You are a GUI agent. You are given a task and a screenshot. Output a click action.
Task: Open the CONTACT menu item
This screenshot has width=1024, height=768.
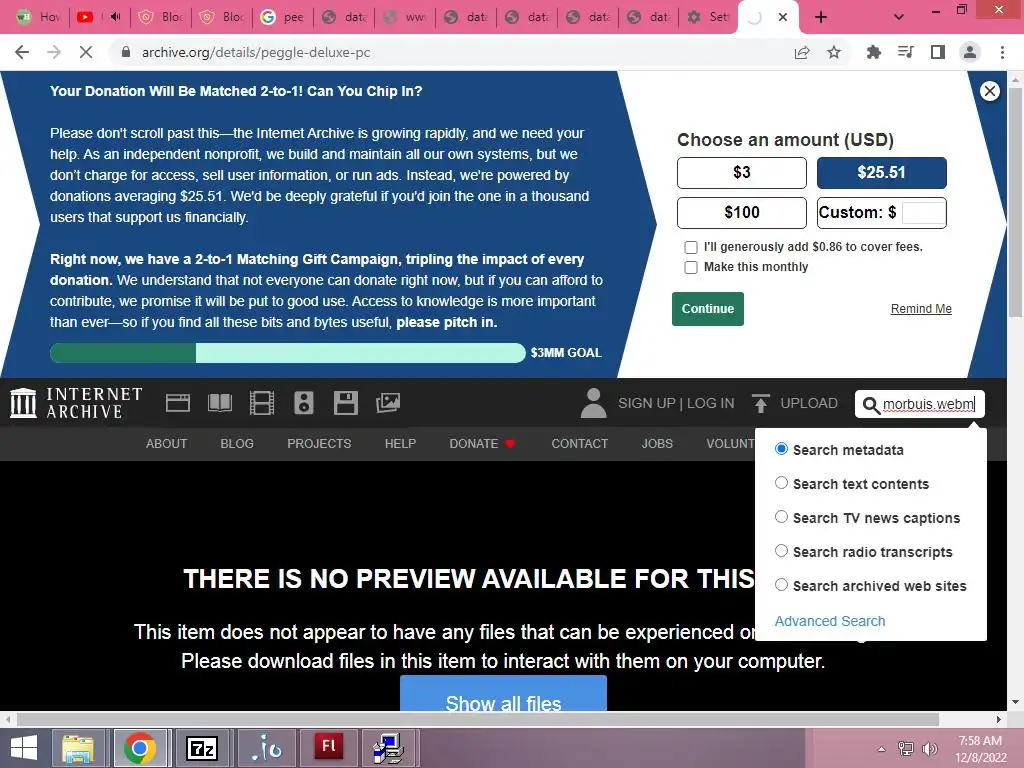tap(579, 444)
